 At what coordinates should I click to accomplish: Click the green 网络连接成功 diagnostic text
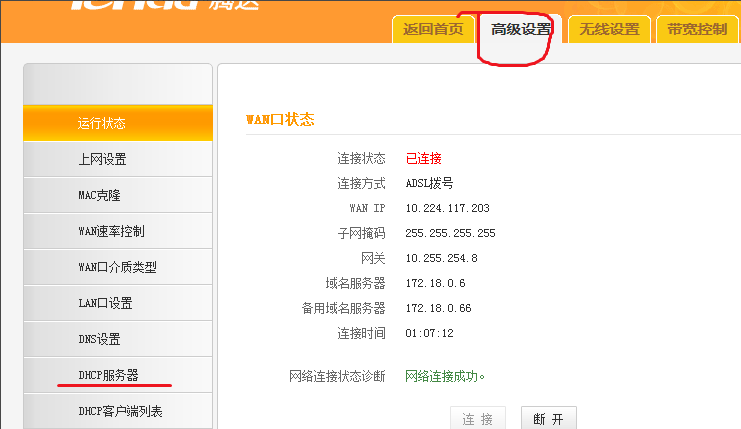click(x=445, y=376)
